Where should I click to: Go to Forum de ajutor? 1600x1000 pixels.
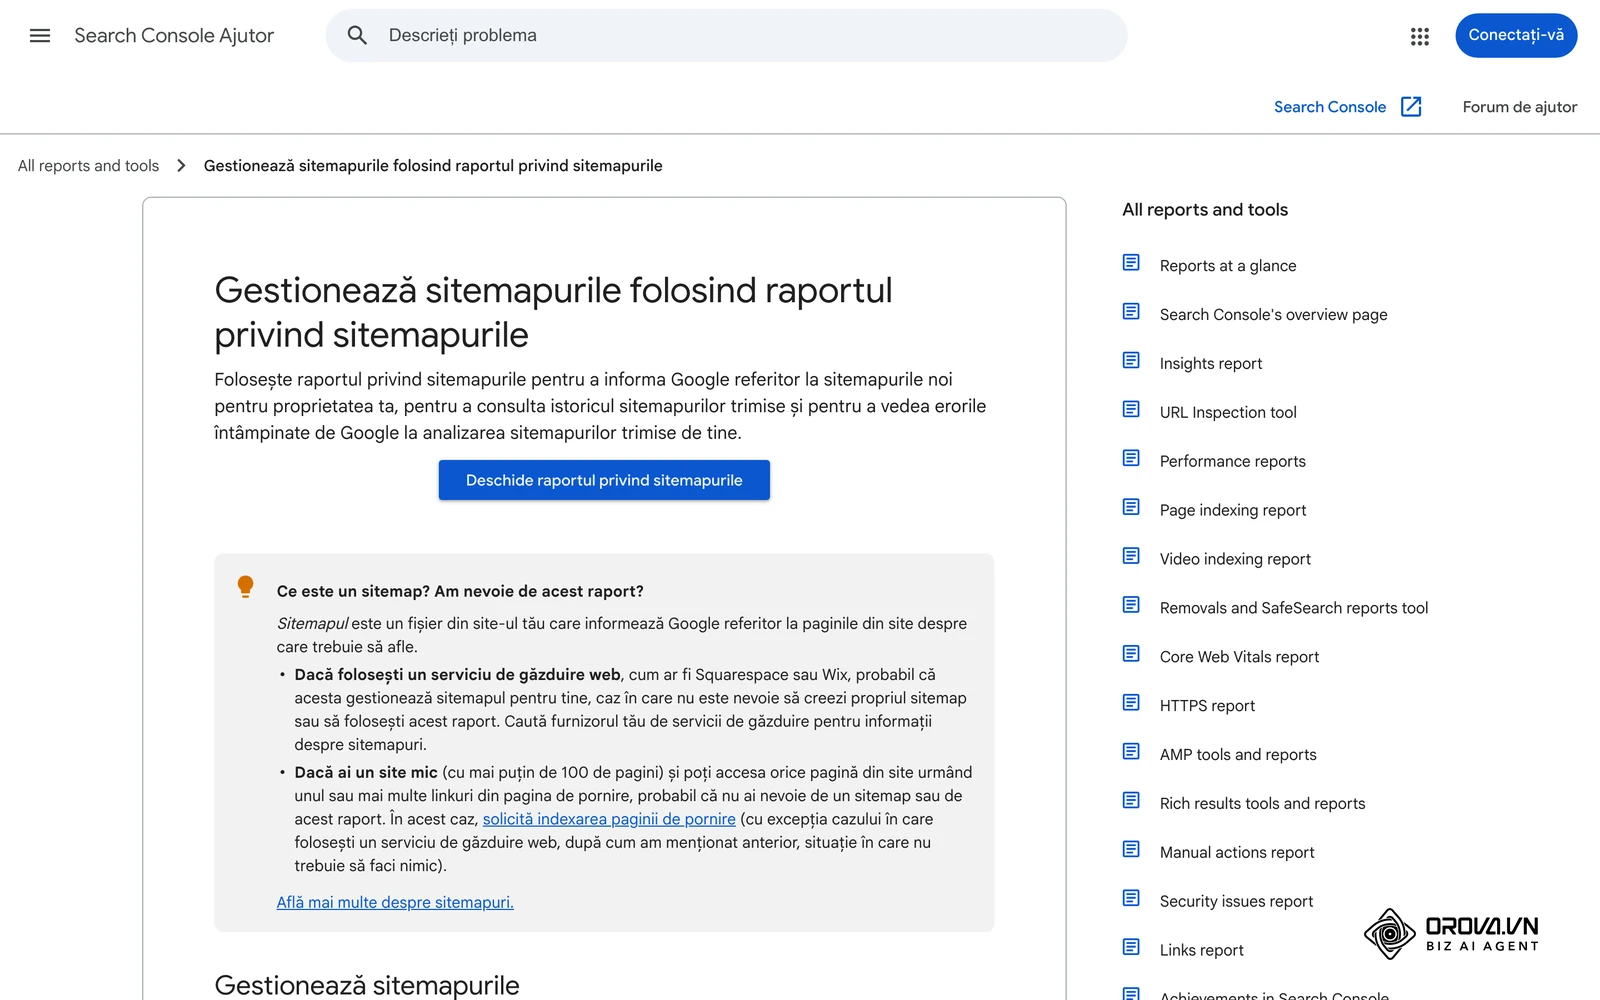point(1519,107)
